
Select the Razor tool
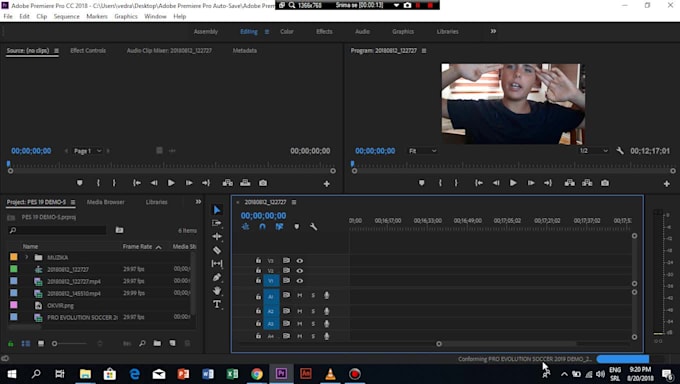(x=217, y=250)
